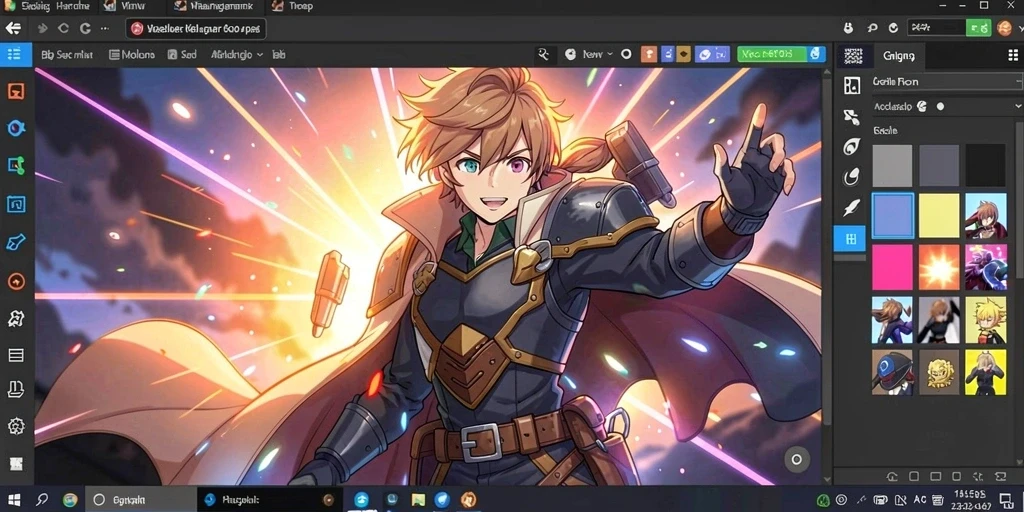Image resolution: width=1024 pixels, height=512 pixels.
Task: Click the layout square icon in right tool strip
Action: [852, 86]
